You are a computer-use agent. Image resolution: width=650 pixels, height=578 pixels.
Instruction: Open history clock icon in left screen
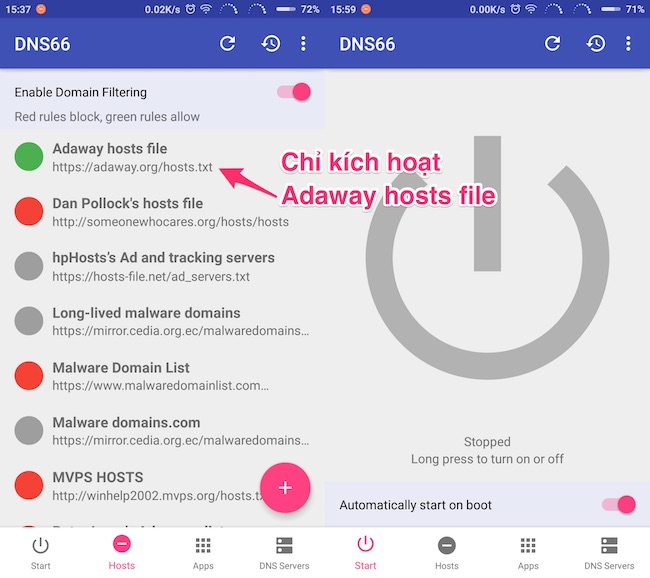[271, 43]
